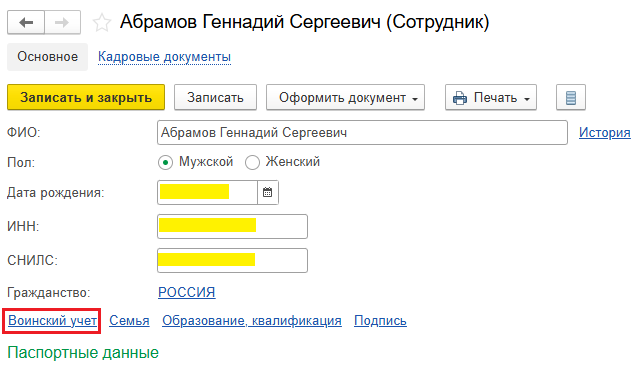This screenshot has width=637, height=369.
Task: Select the Мужской gender option
Action: tap(165, 163)
